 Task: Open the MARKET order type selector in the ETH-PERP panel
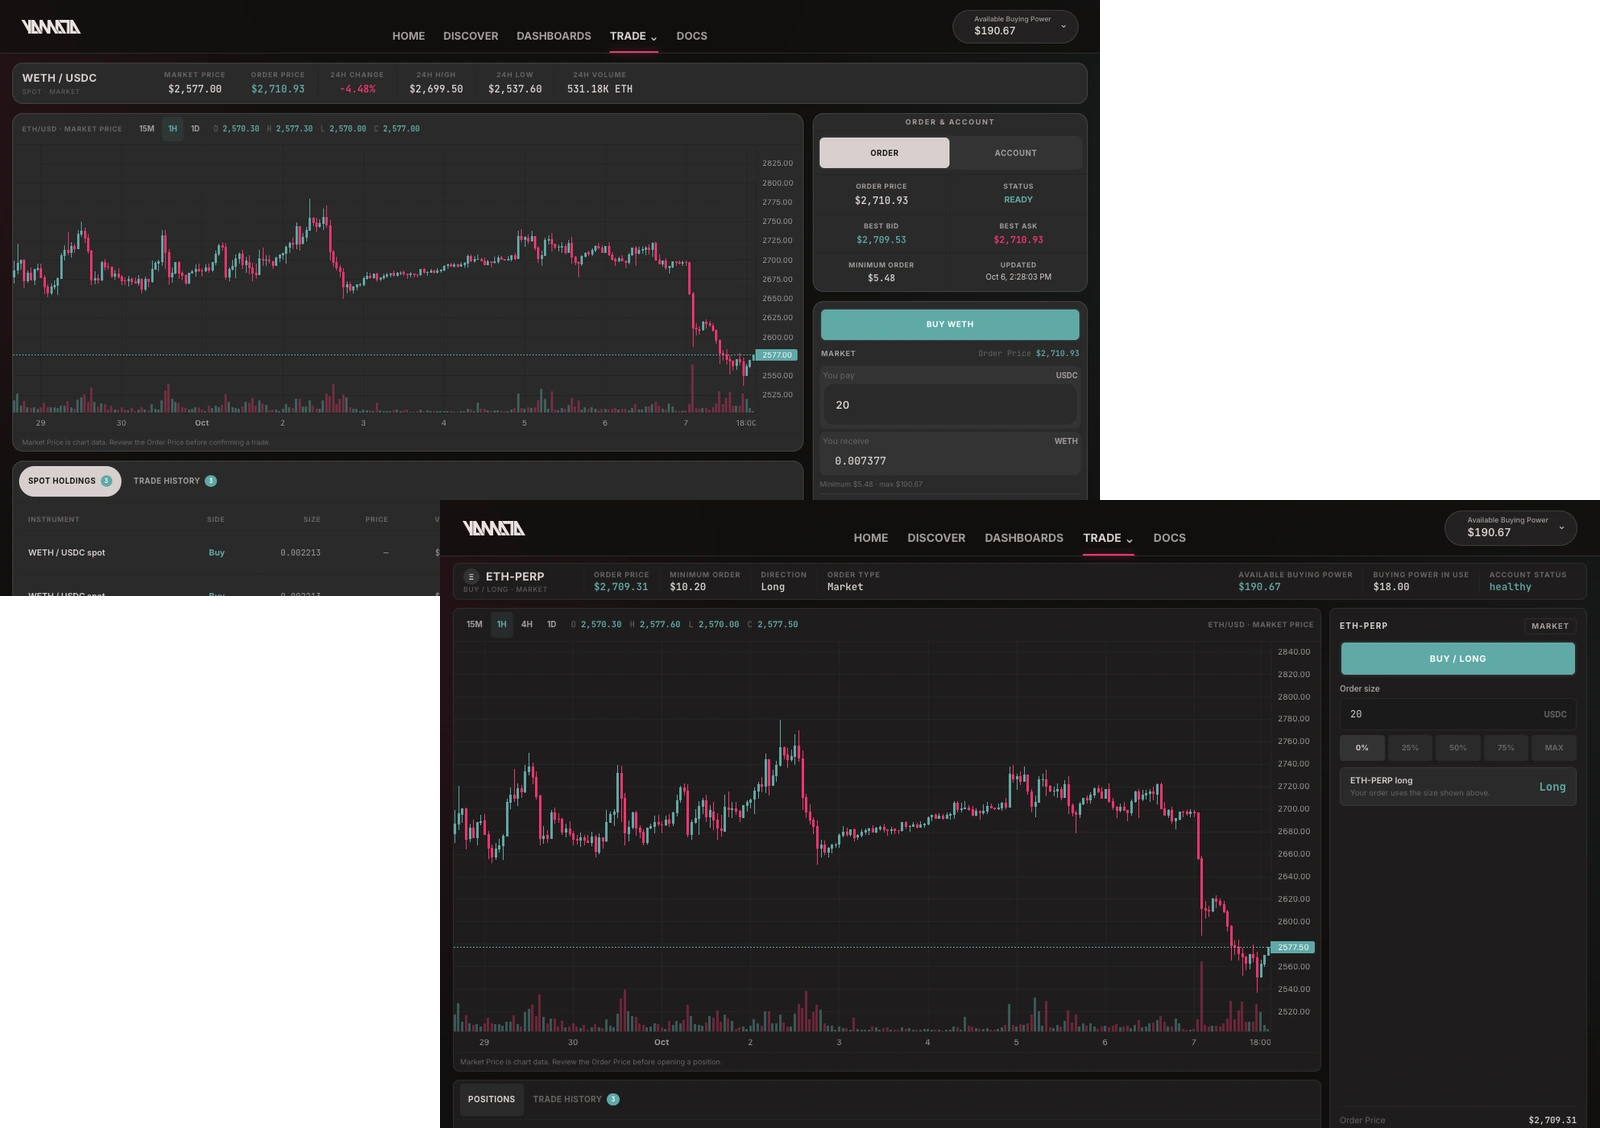[1550, 626]
